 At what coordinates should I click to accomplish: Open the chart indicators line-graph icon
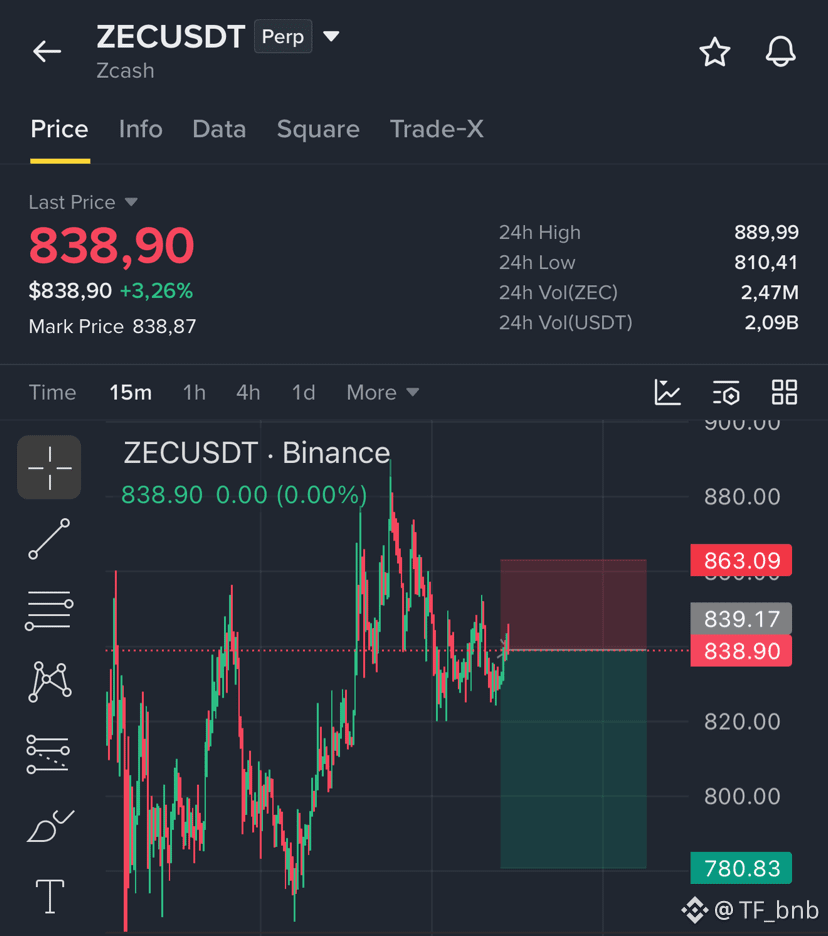667,392
